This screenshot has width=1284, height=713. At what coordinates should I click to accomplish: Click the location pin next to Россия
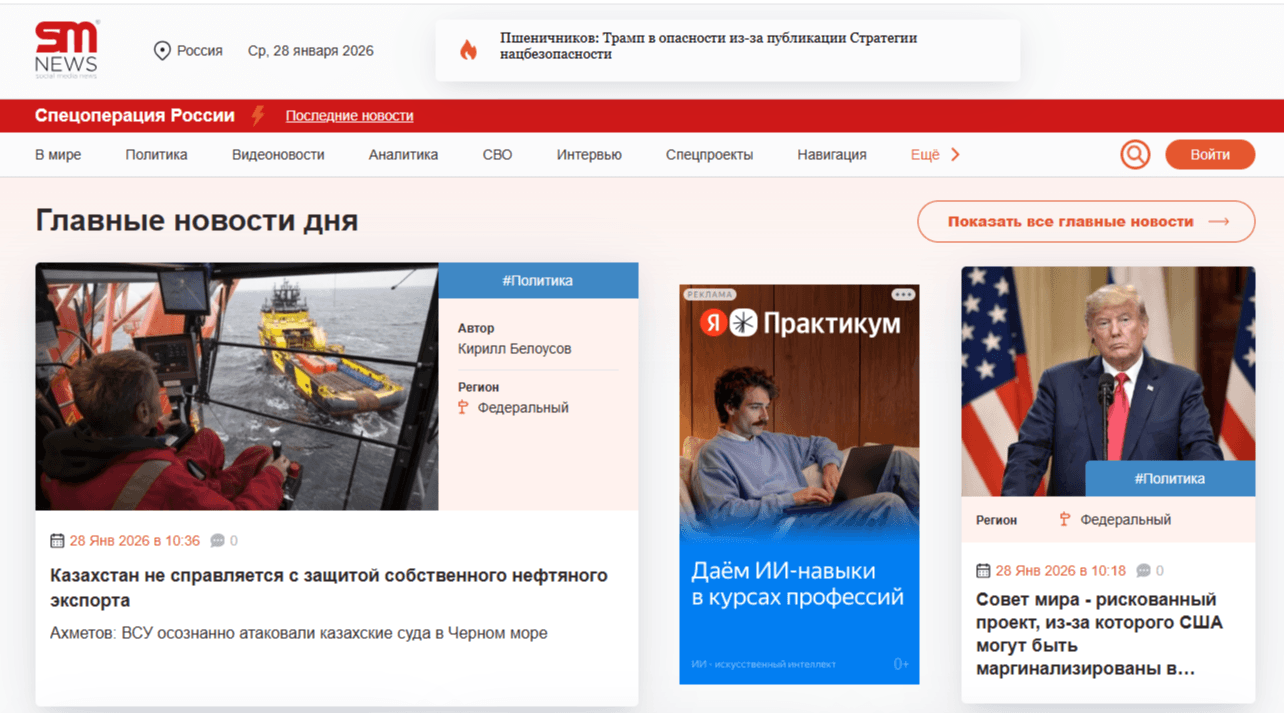coord(160,49)
